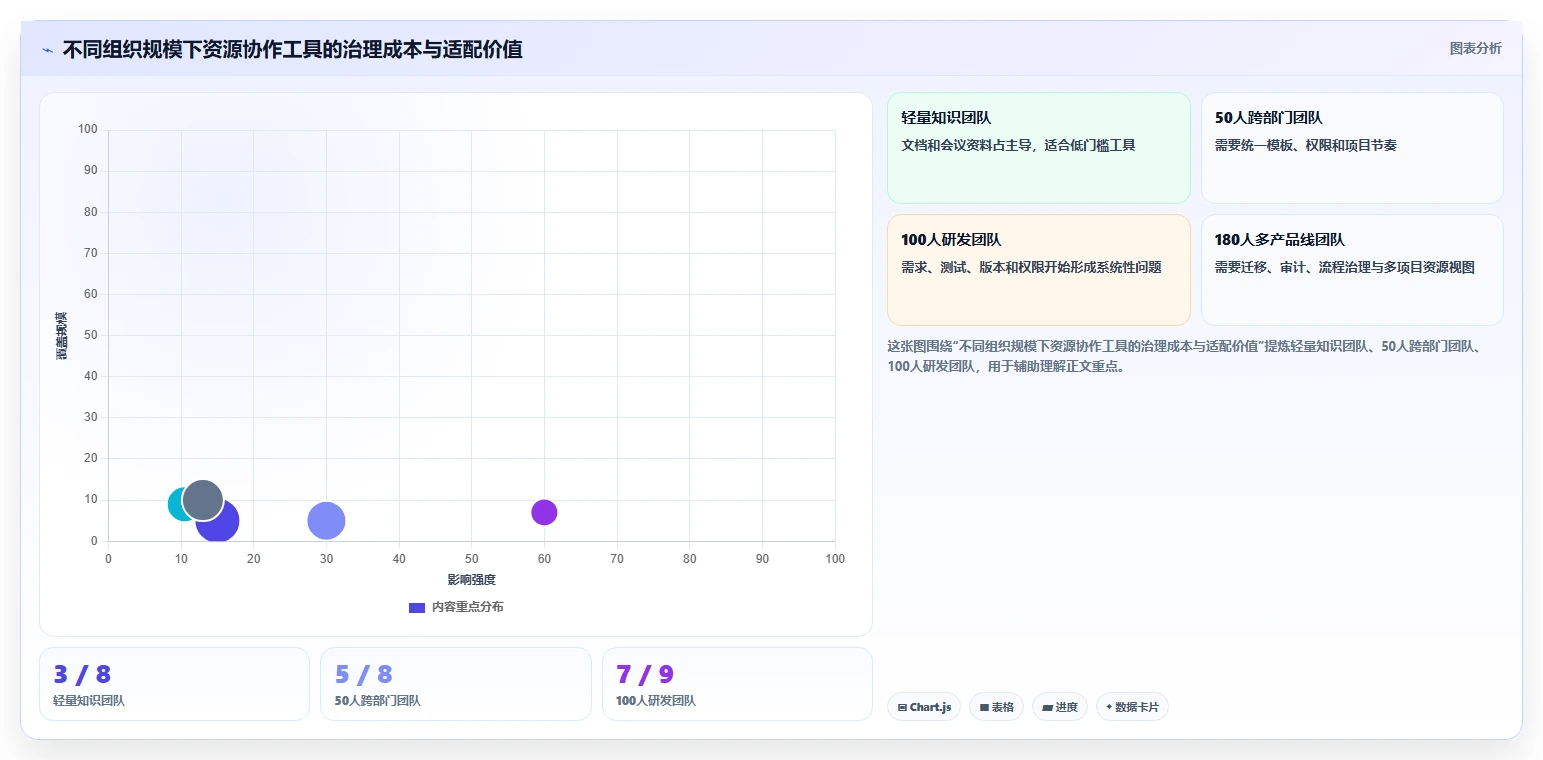The image size is (1543, 760).
Task: Click the 影响强度 x-axis label
Action: pyautogui.click(x=472, y=580)
